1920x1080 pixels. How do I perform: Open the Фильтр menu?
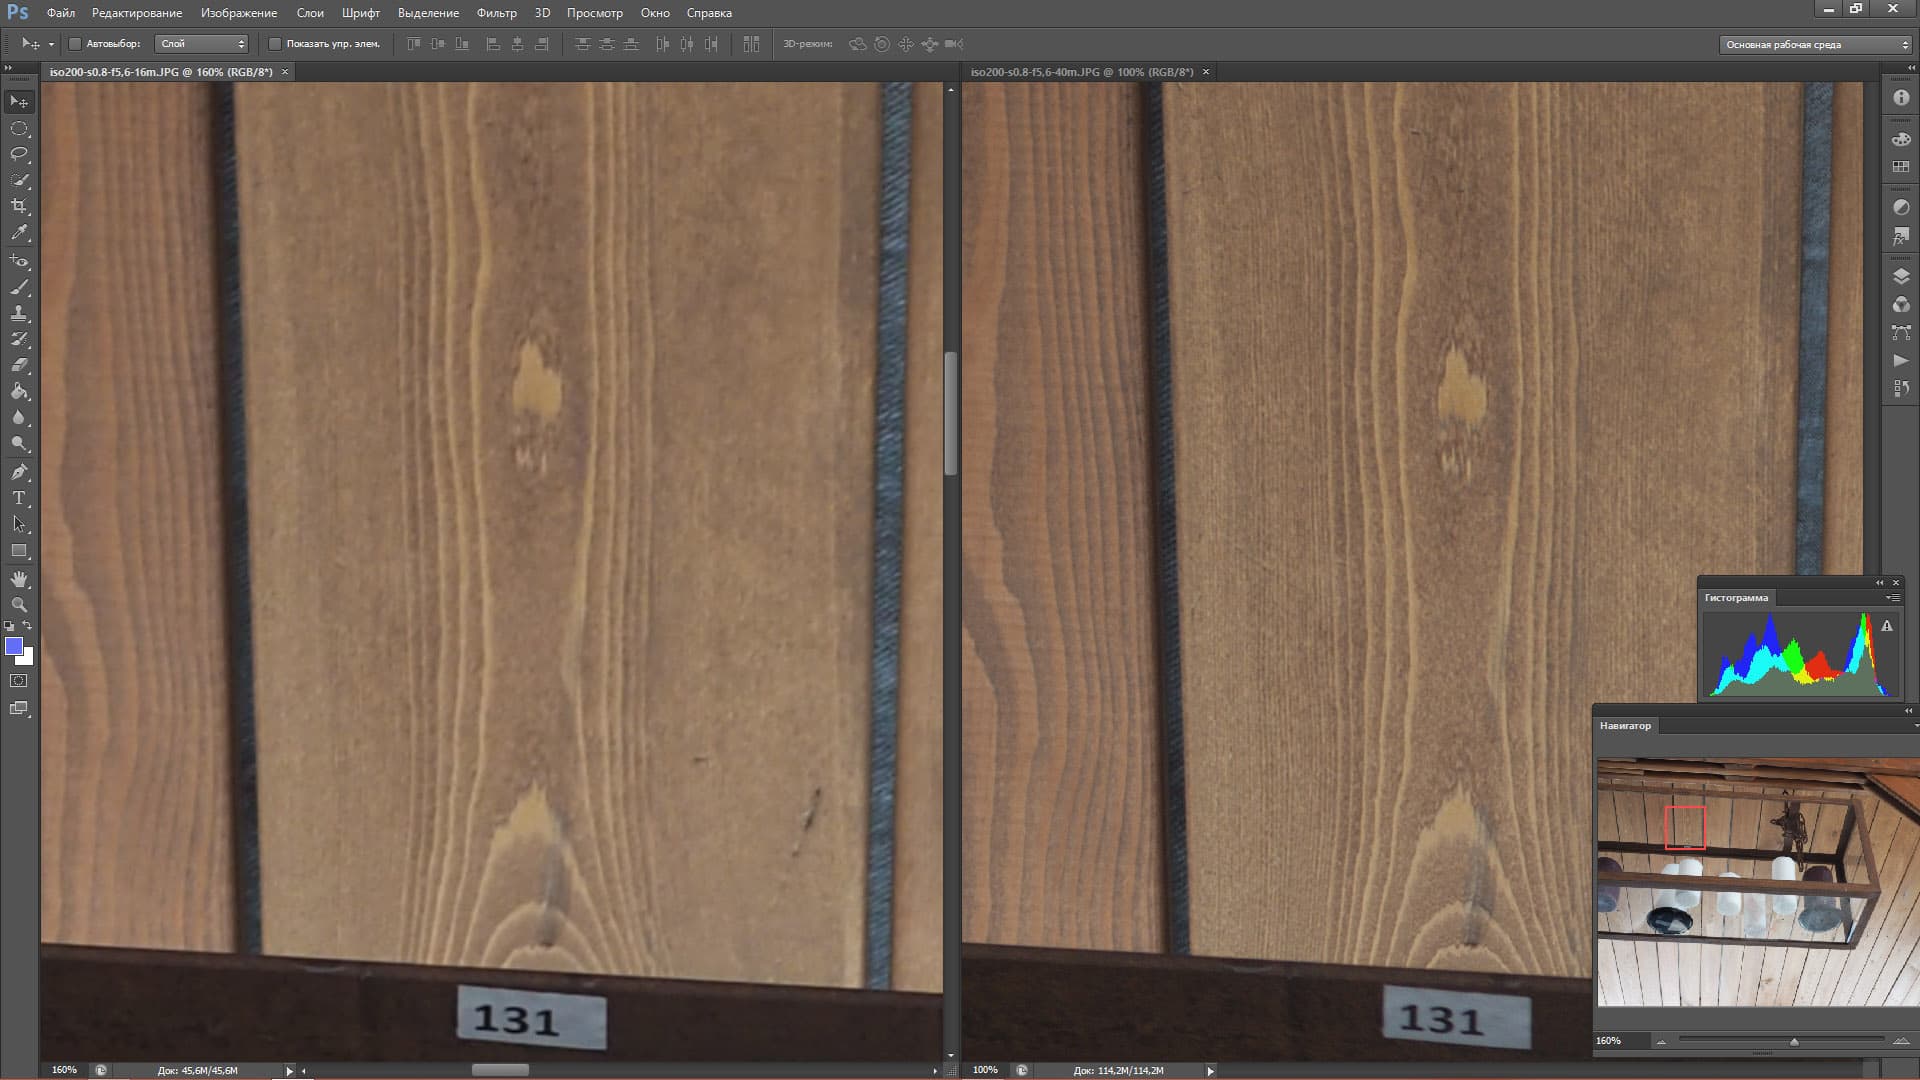(496, 13)
